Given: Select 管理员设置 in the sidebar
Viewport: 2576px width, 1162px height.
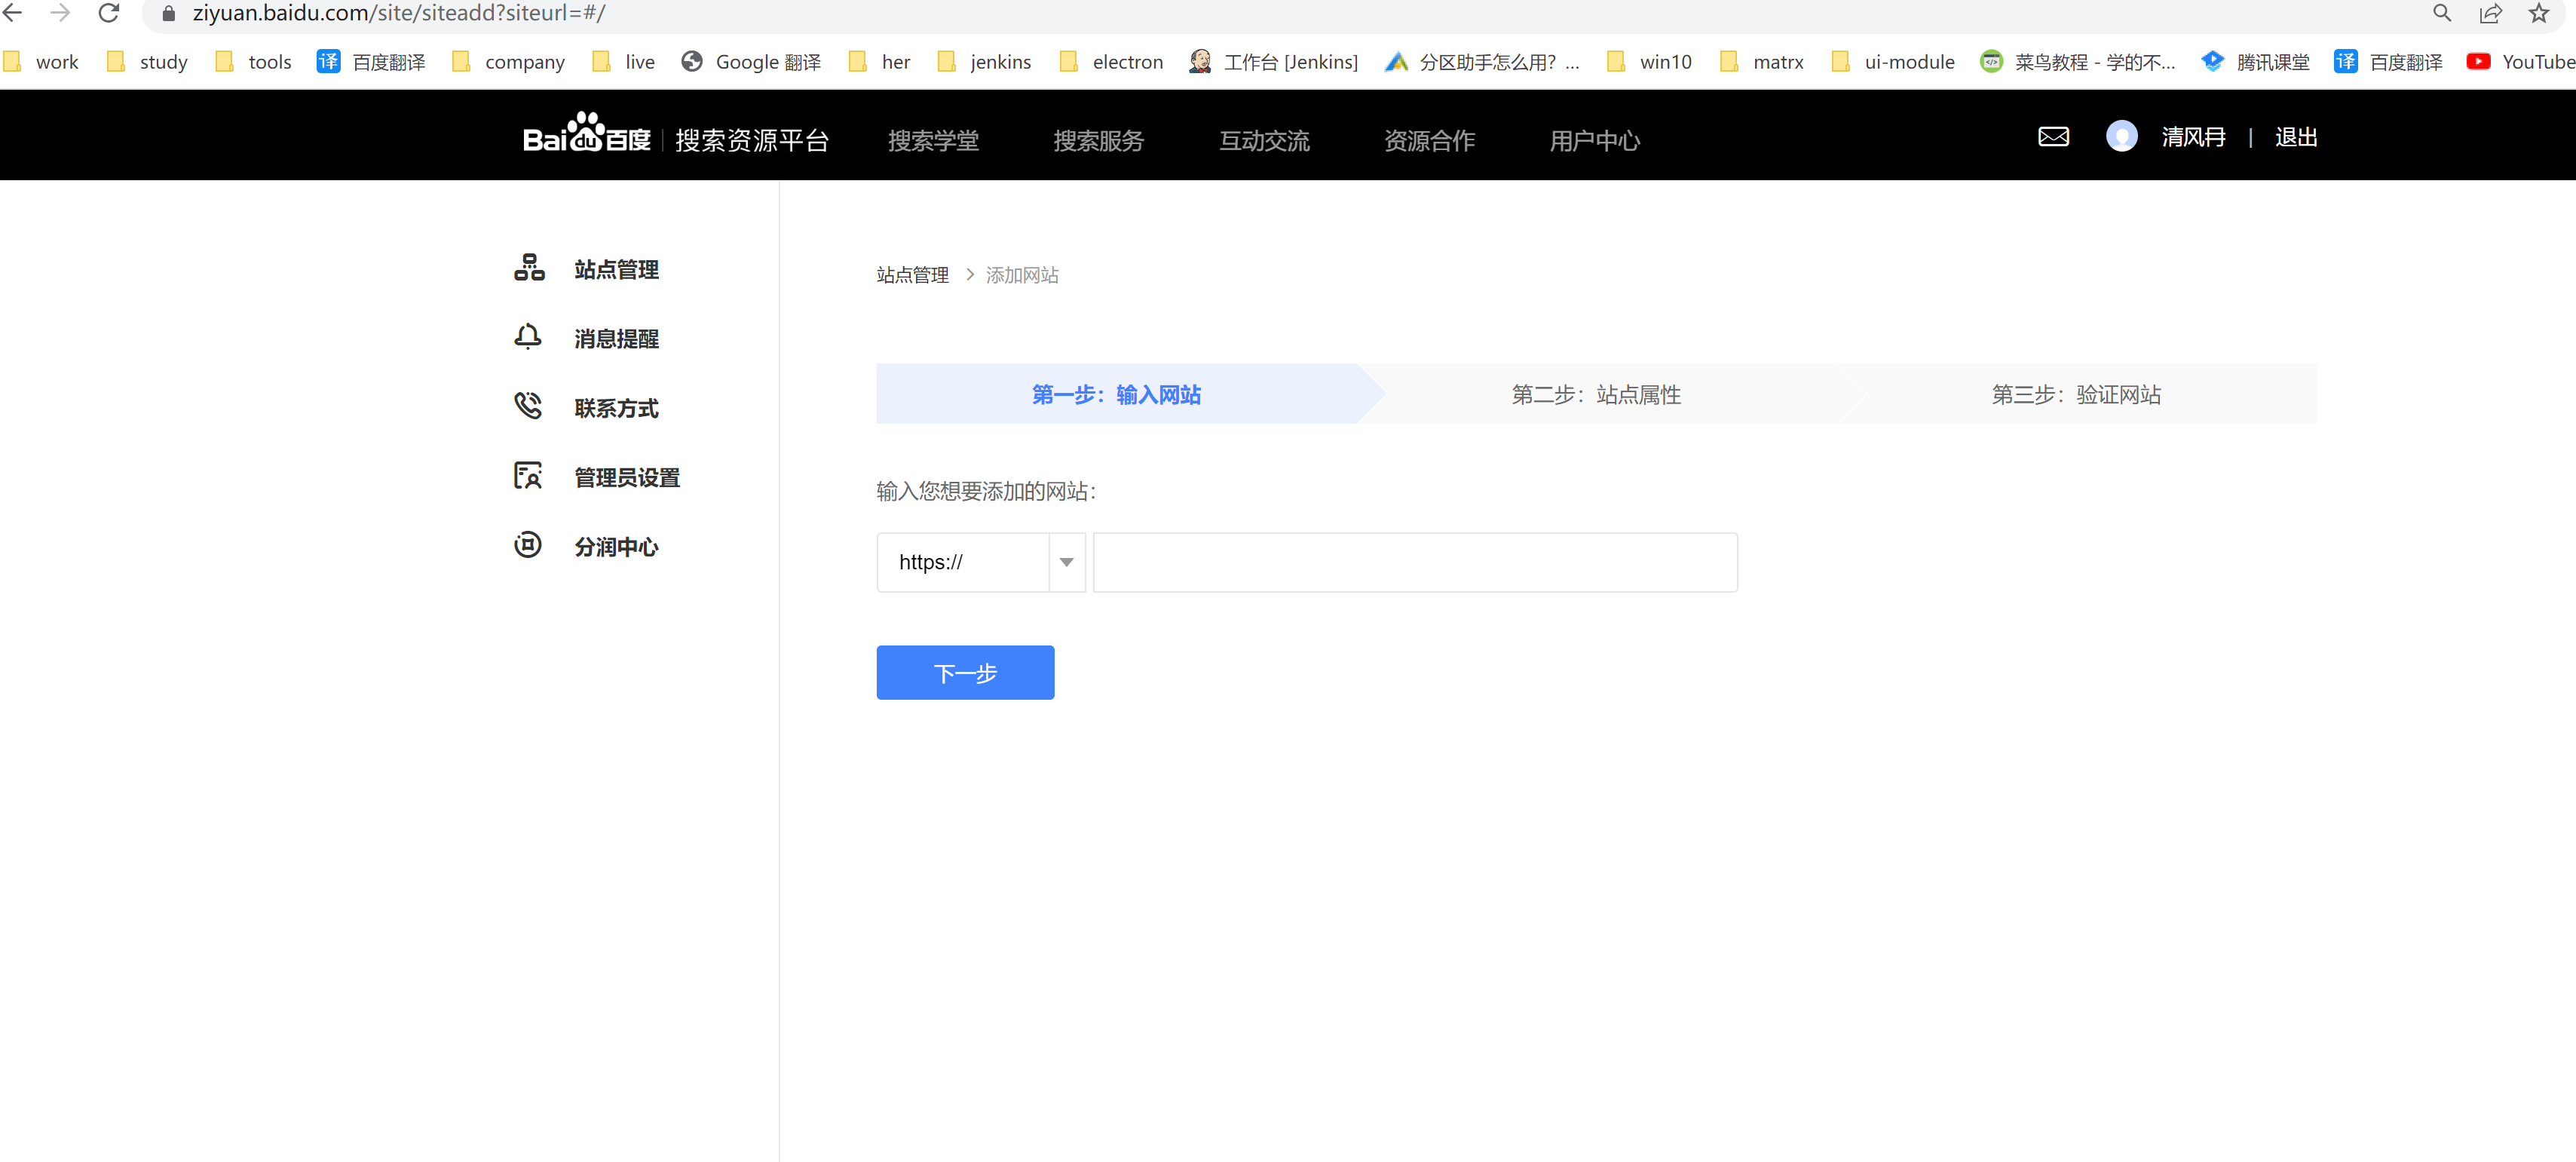Looking at the screenshot, I should point(597,477).
